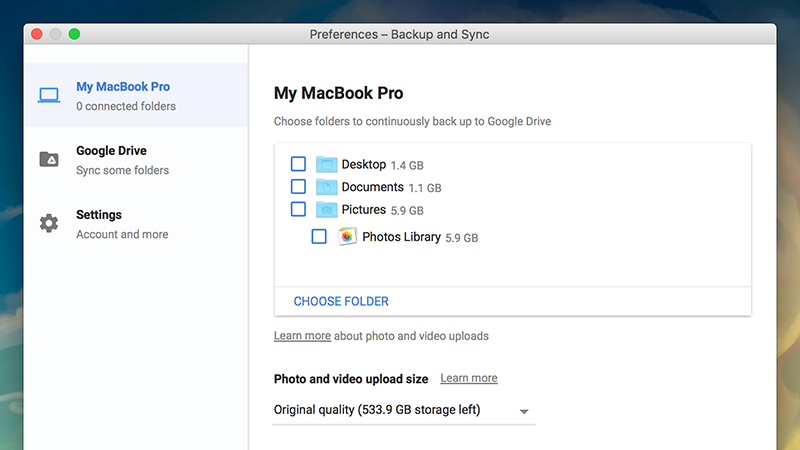The width and height of the screenshot is (800, 450).
Task: Select the My MacBook Pro sidebar item
Action: (136, 95)
